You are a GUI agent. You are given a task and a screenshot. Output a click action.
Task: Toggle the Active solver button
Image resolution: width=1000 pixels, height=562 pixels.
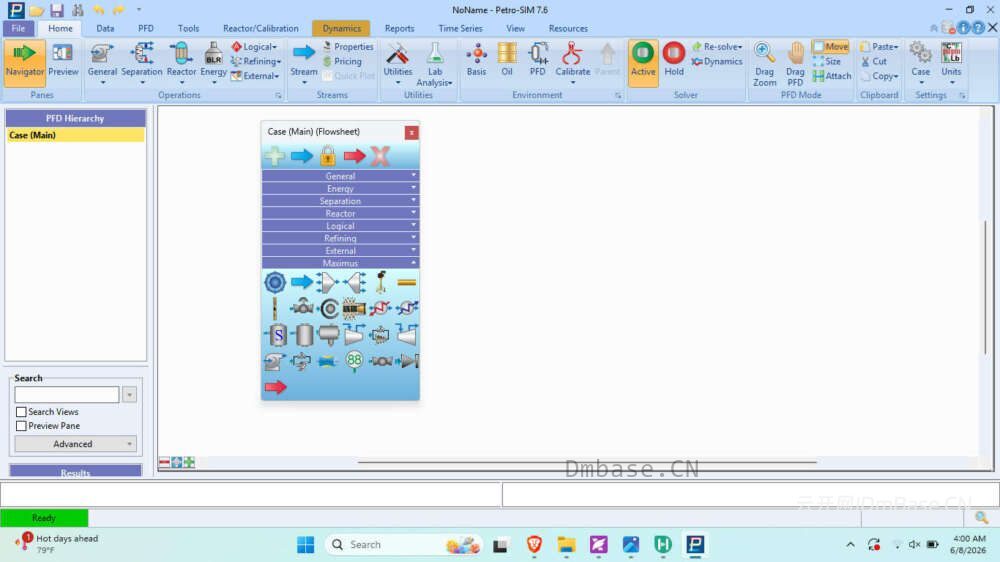pyautogui.click(x=643, y=61)
